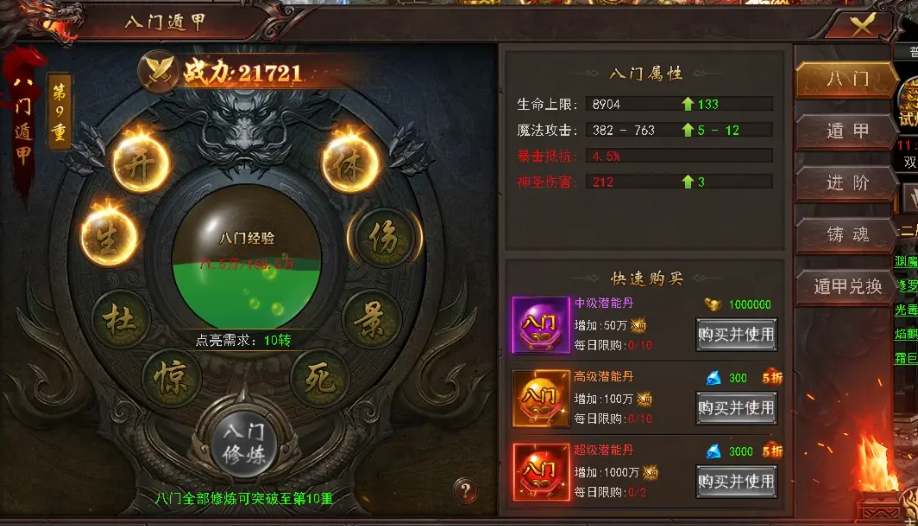Viewport: 918px width, 526px height.
Task: Click the 景 gate orb
Action: pos(371,320)
